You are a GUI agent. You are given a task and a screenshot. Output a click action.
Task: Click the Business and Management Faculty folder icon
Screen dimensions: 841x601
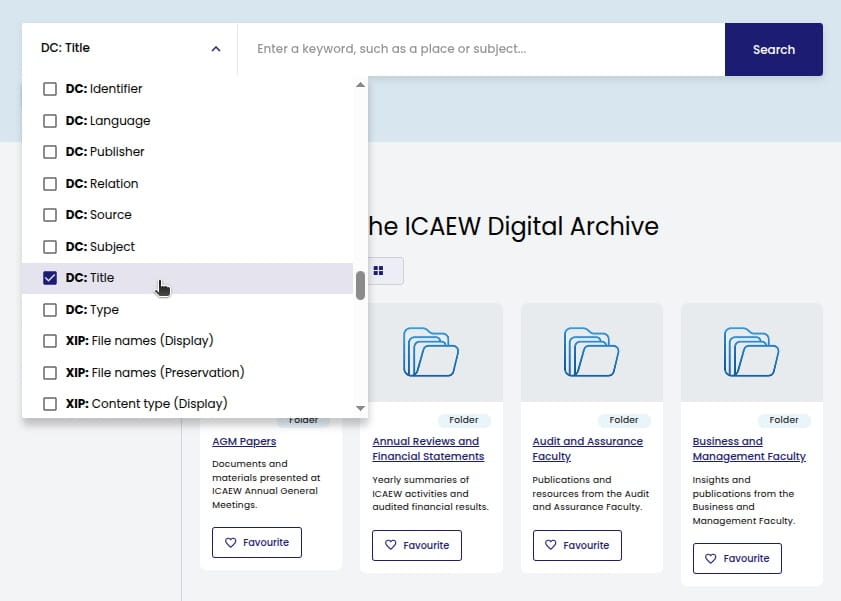tap(751, 352)
